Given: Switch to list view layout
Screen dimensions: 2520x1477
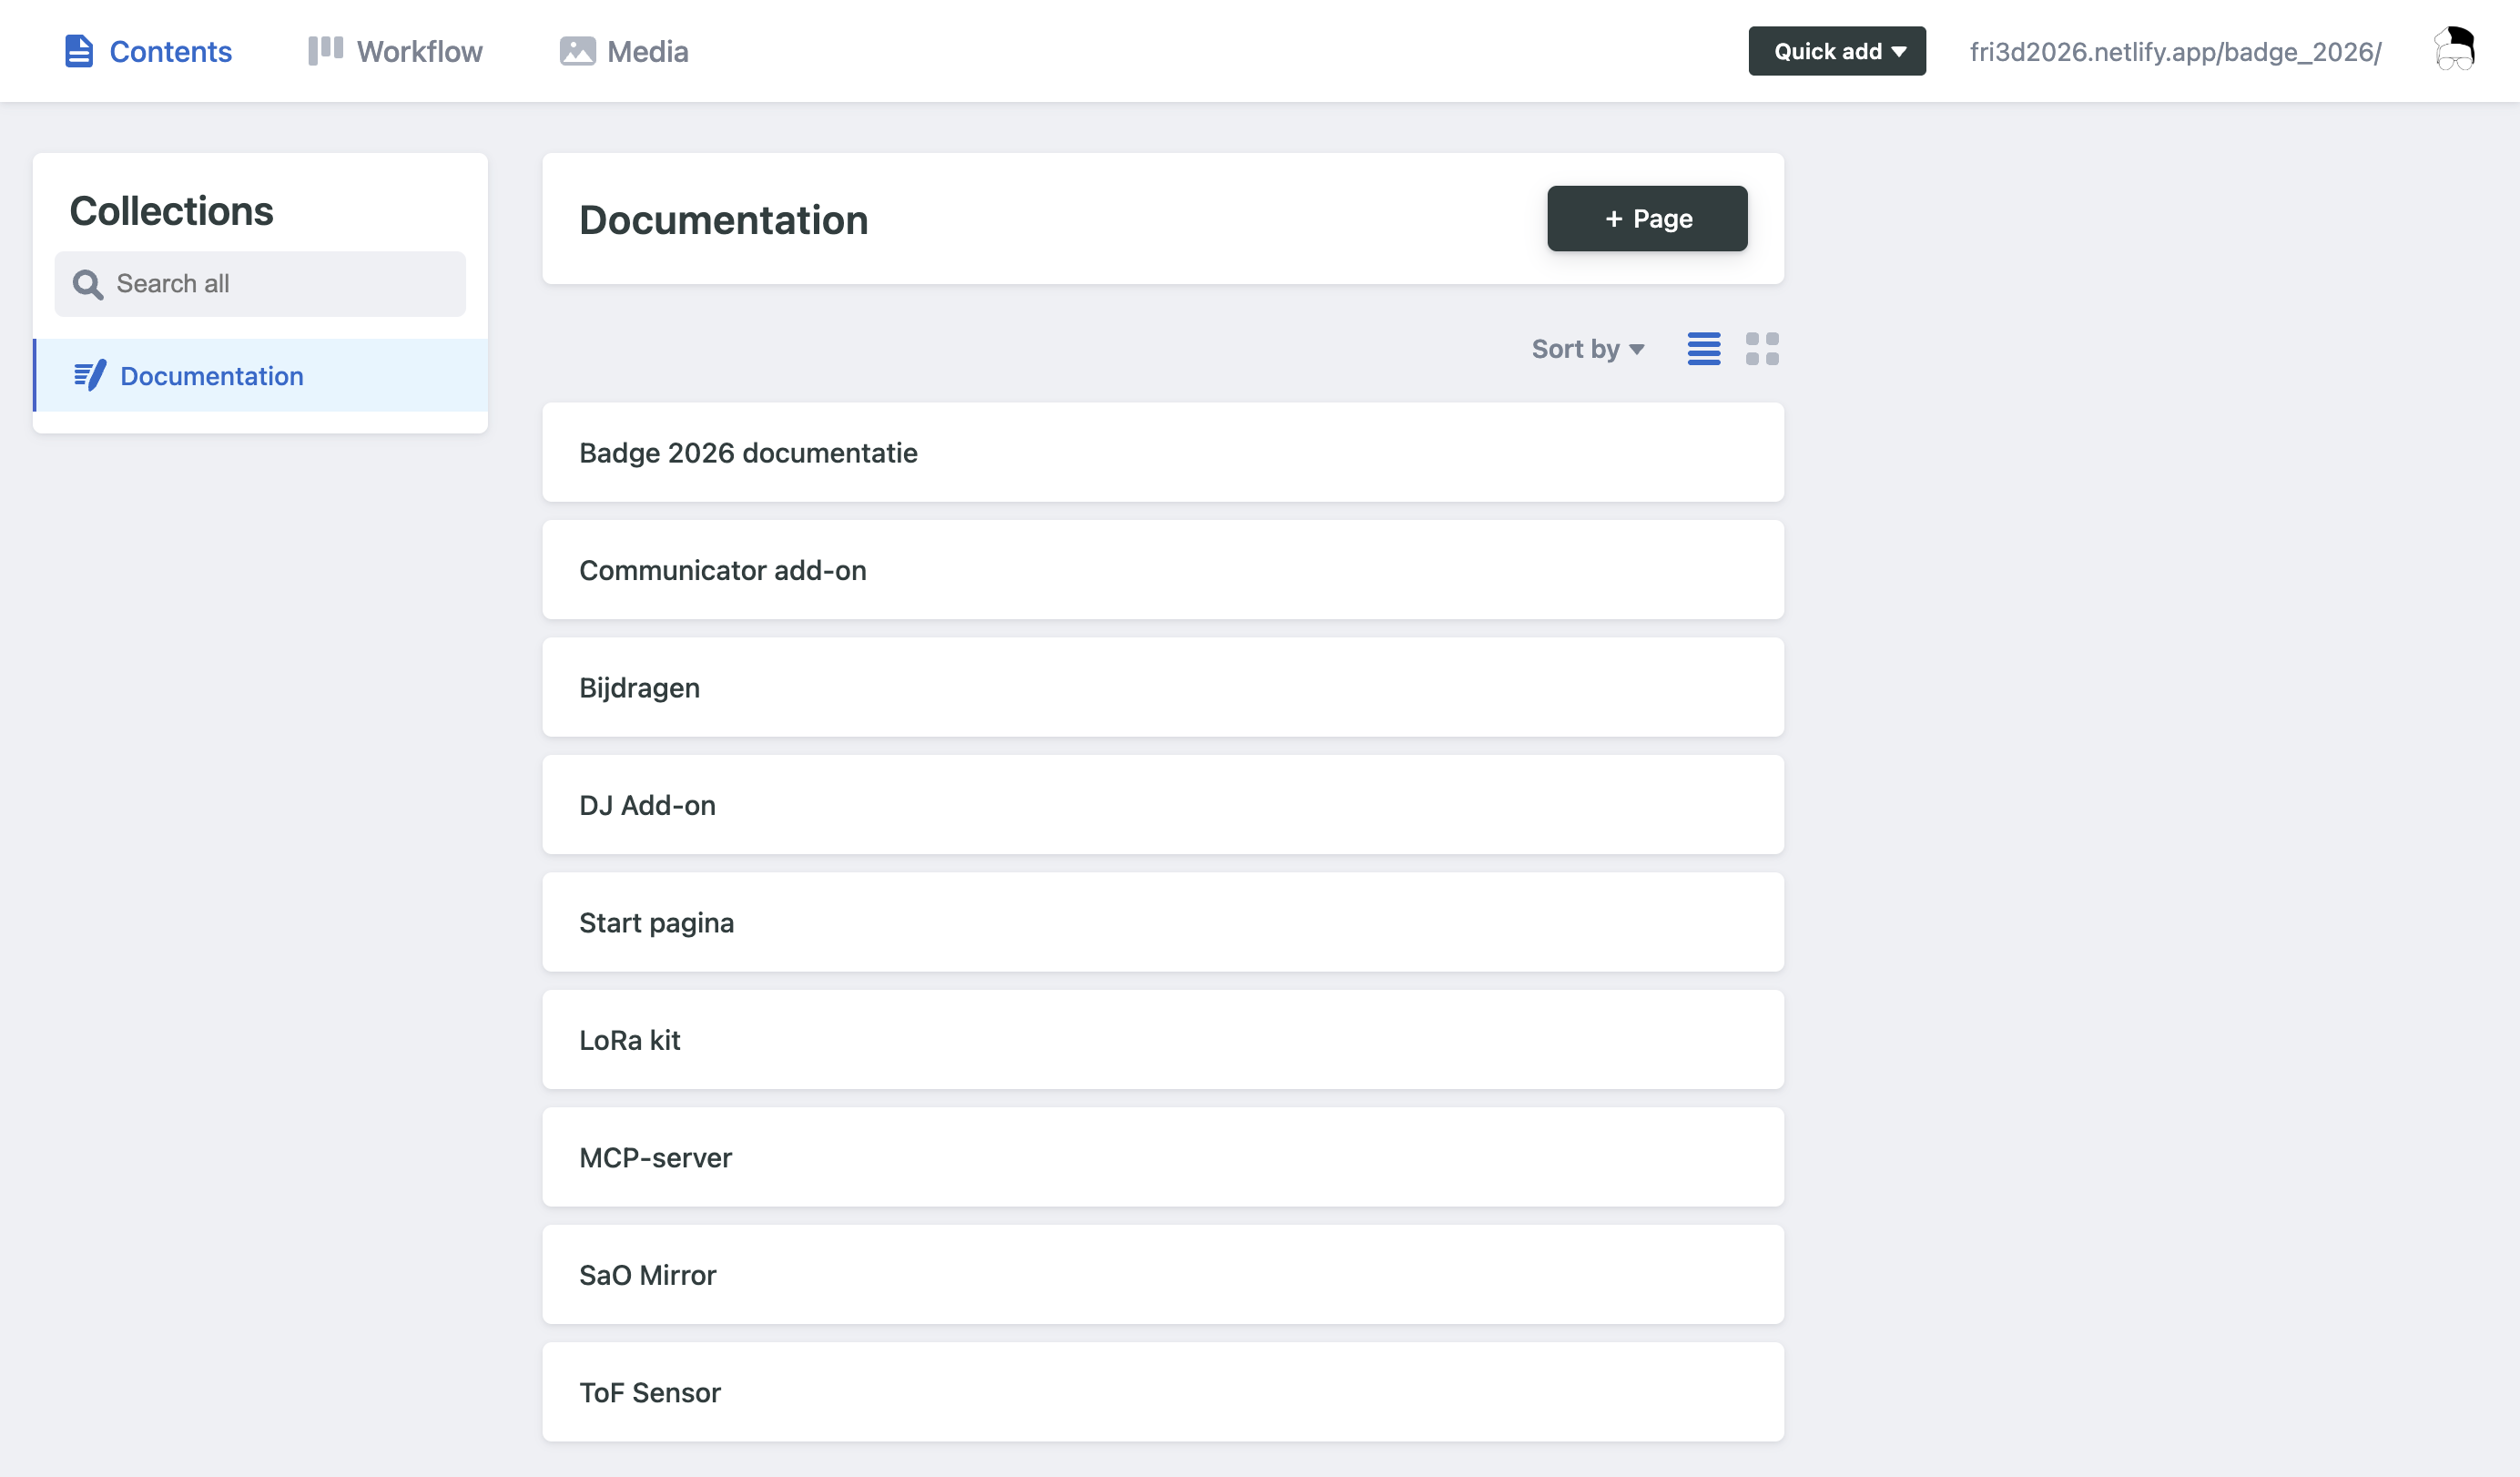Looking at the screenshot, I should tap(1704, 349).
